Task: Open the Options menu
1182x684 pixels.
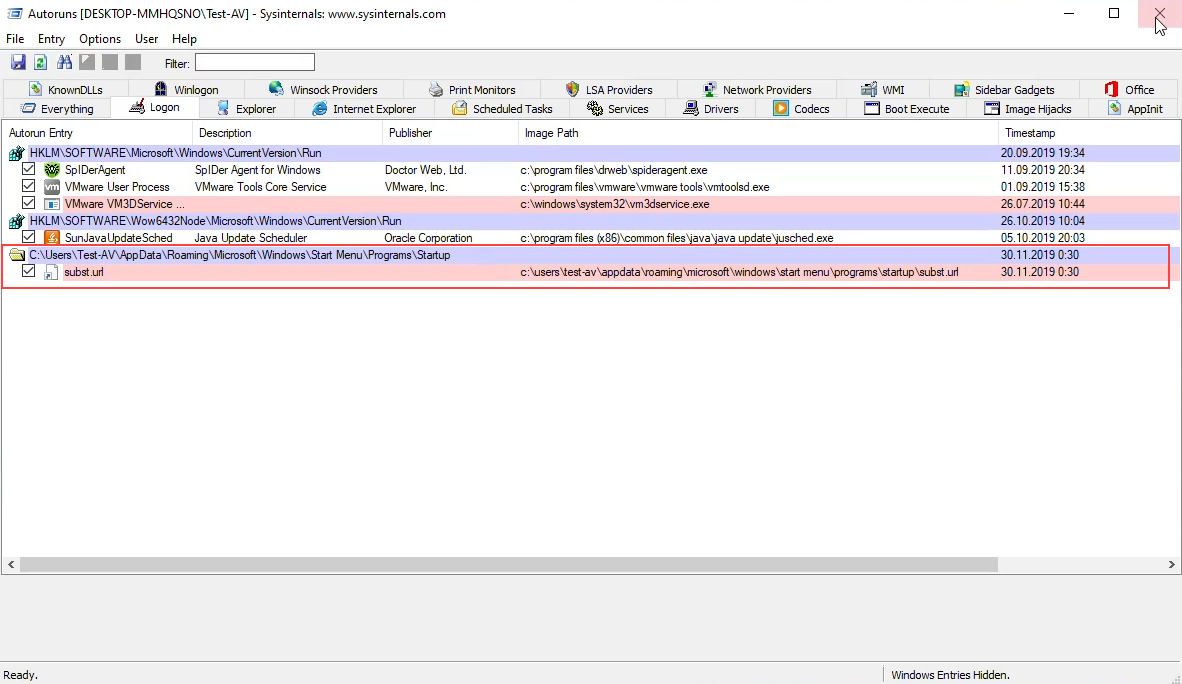Action: pyautogui.click(x=100, y=38)
